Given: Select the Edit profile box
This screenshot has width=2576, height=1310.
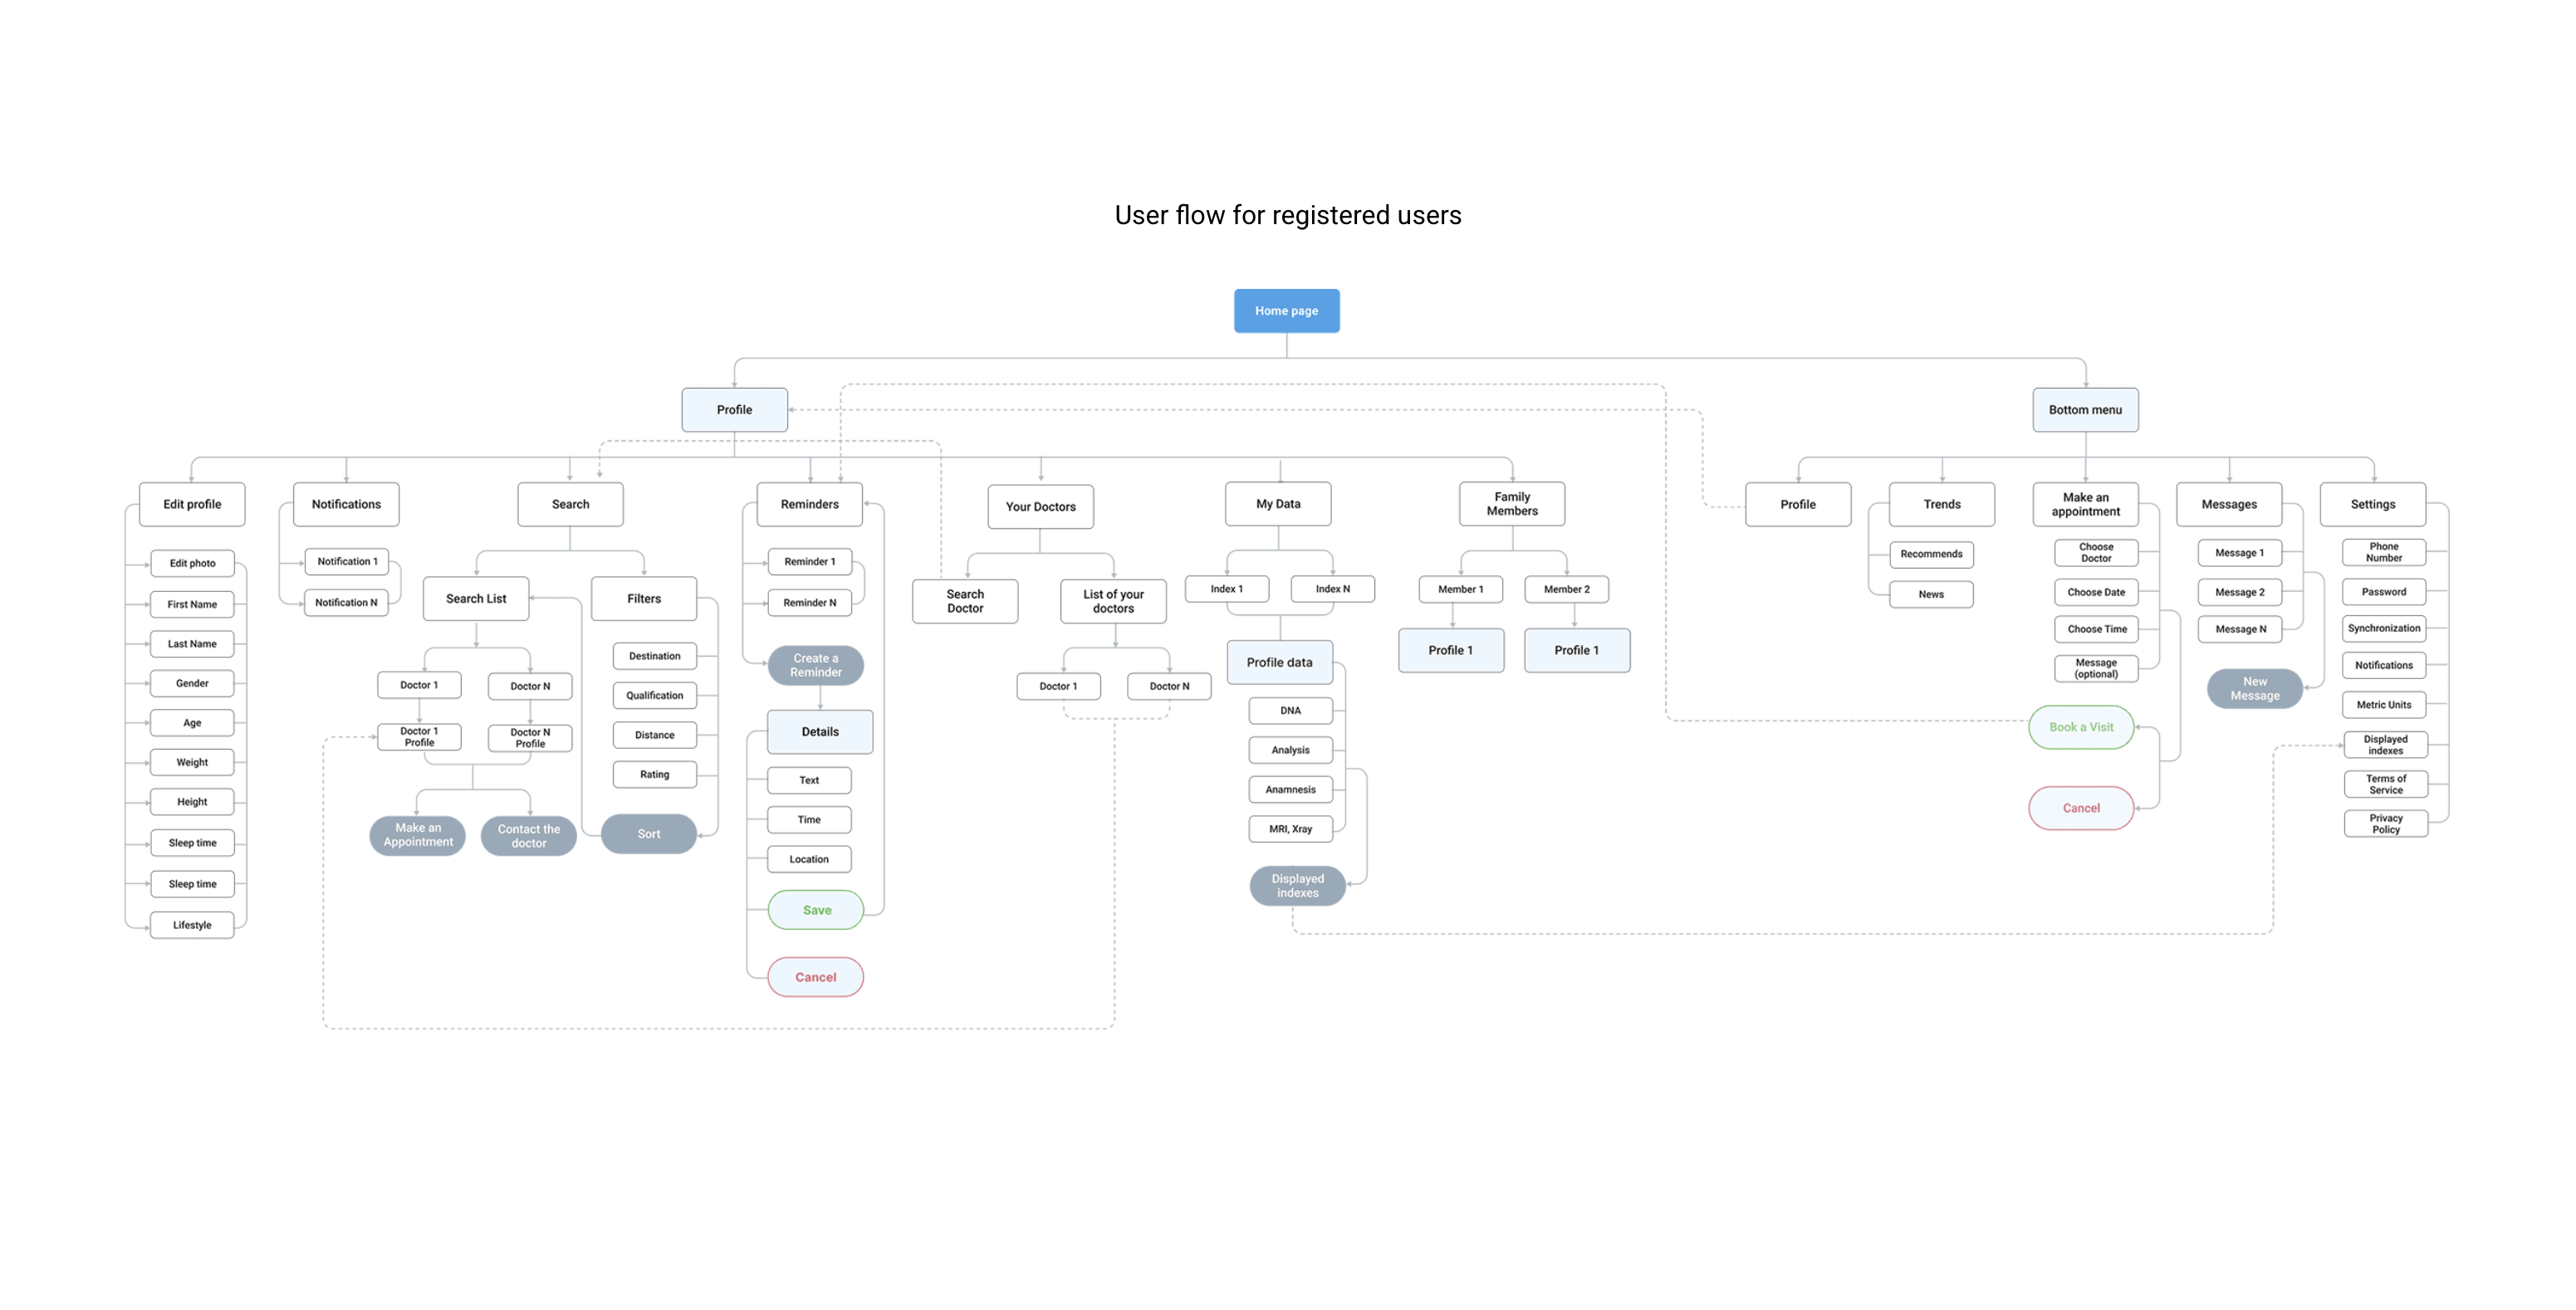Looking at the screenshot, I should pyautogui.click(x=192, y=504).
